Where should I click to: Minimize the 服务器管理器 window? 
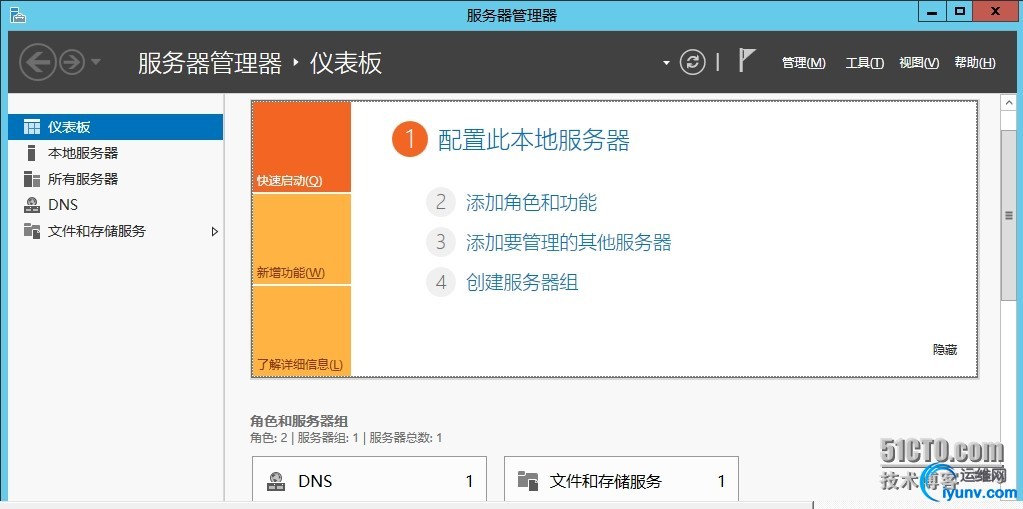coord(934,10)
